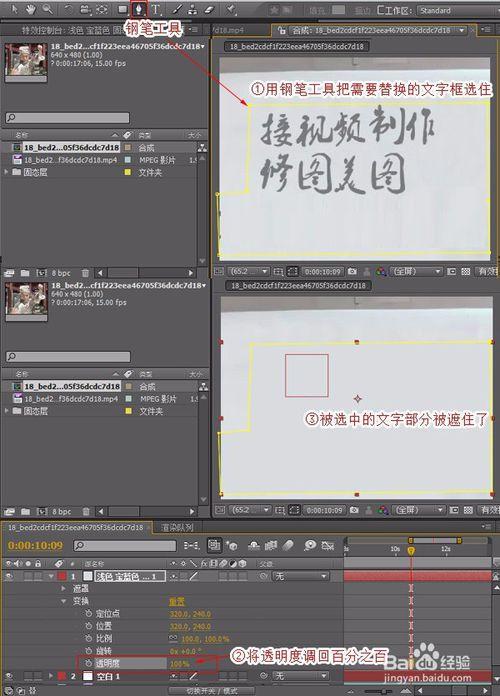
Task: Toggle the viewer lock icon beside 合成
Action: point(281,30)
